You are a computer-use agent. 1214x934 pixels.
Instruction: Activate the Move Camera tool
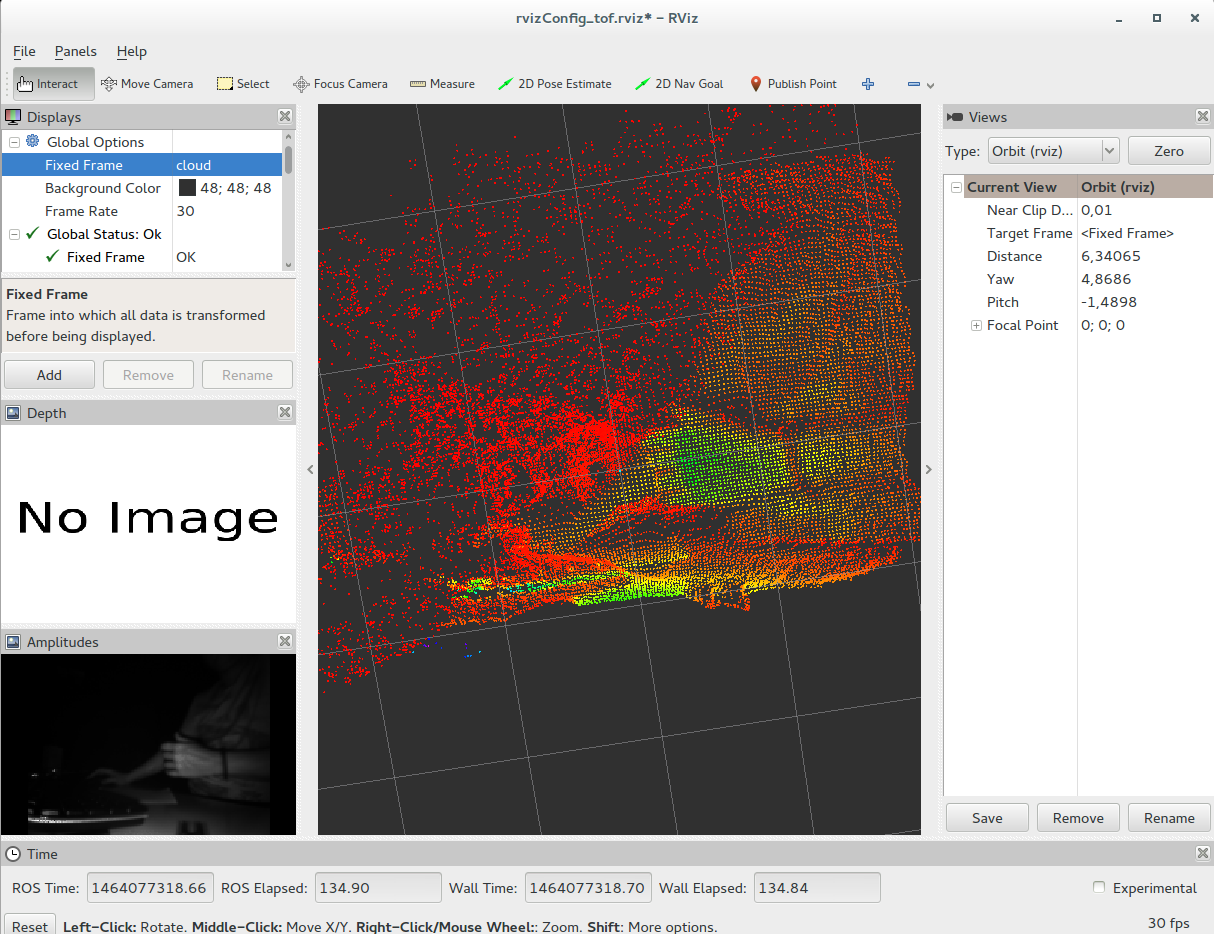[147, 84]
